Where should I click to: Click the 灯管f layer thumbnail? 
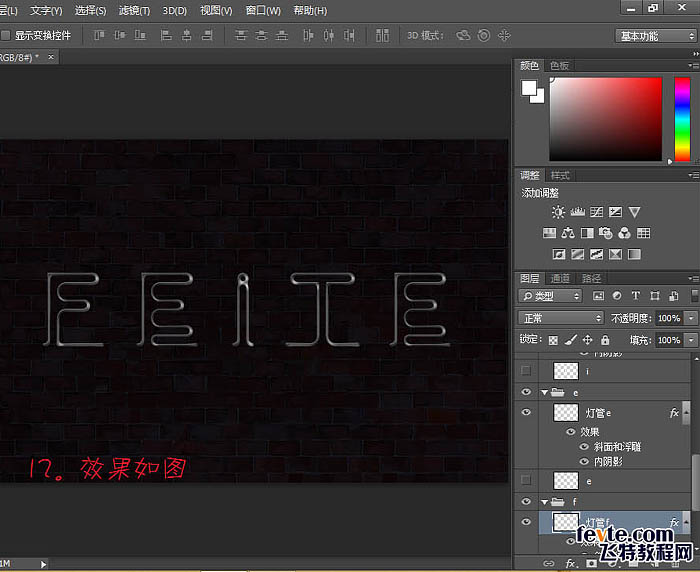(x=566, y=522)
